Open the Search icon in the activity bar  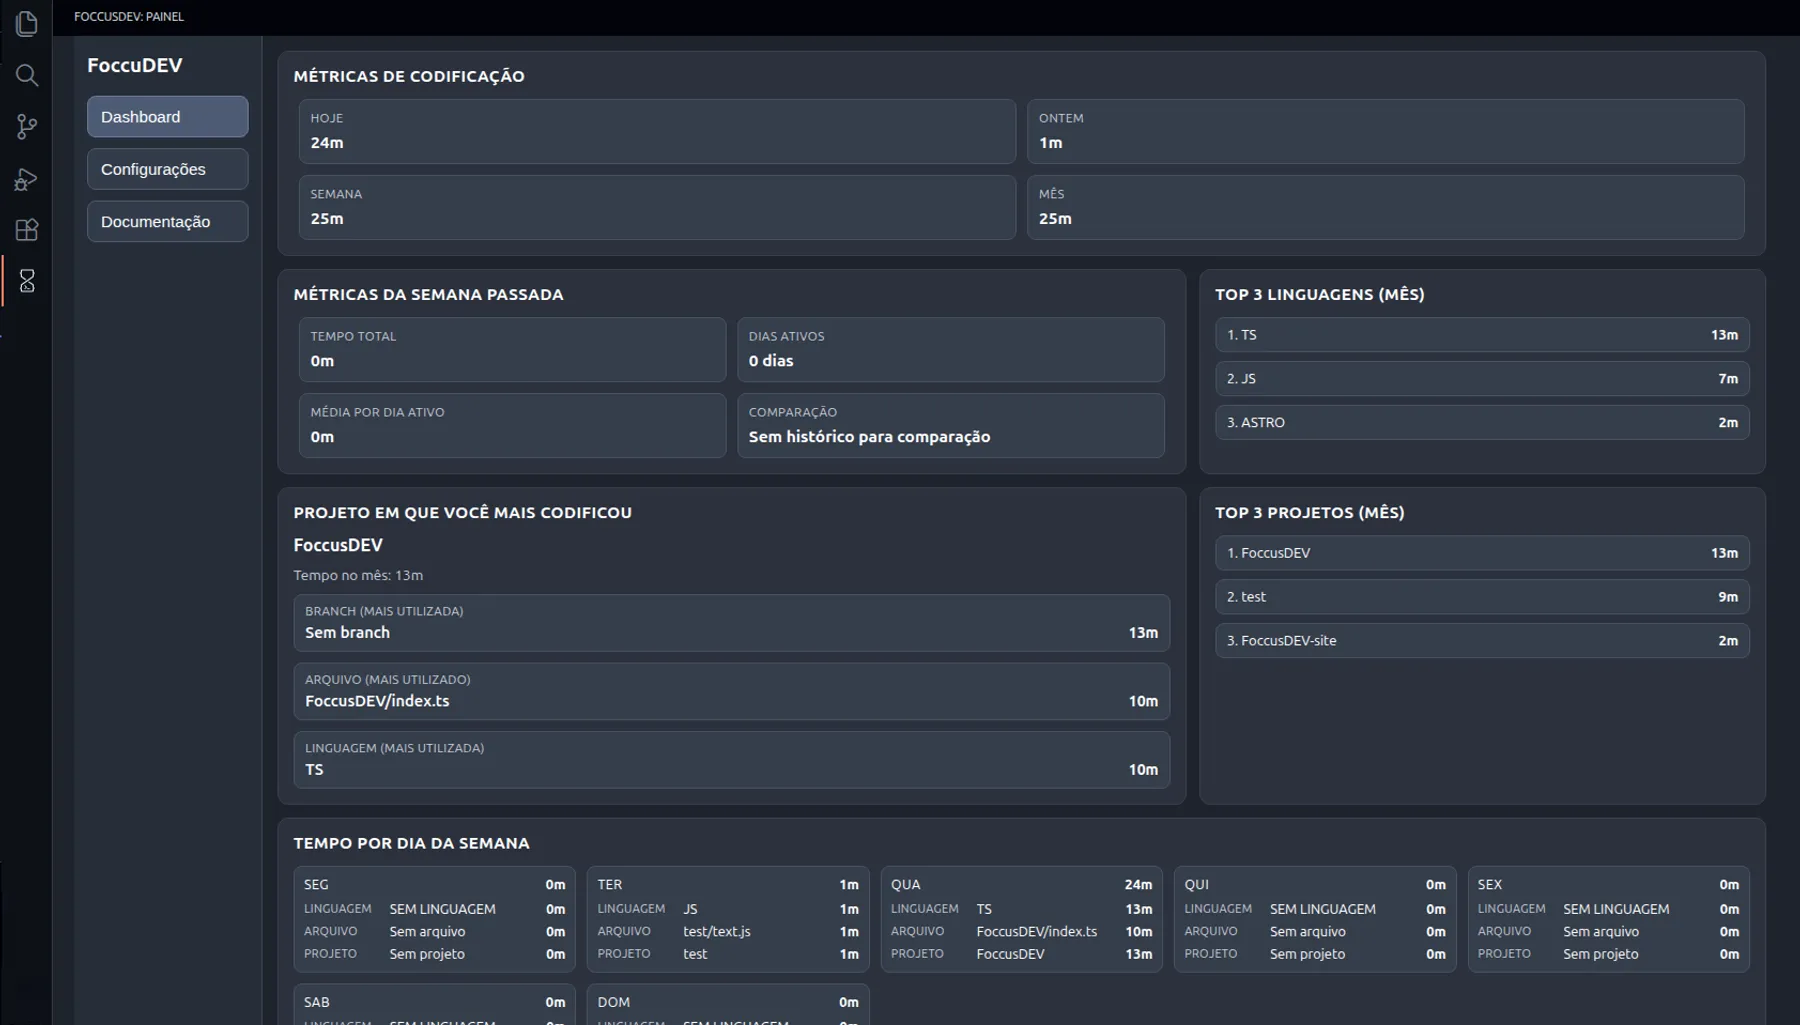click(x=27, y=75)
